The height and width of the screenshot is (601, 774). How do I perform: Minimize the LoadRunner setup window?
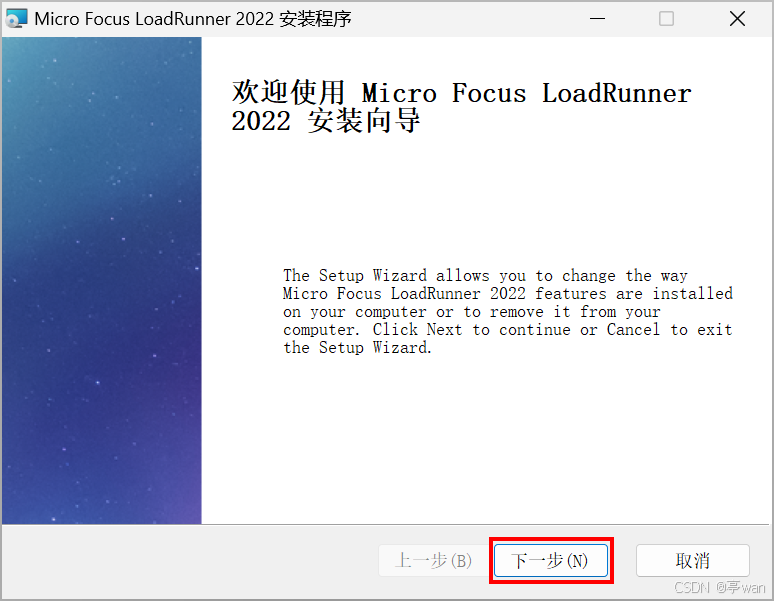[x=597, y=19]
